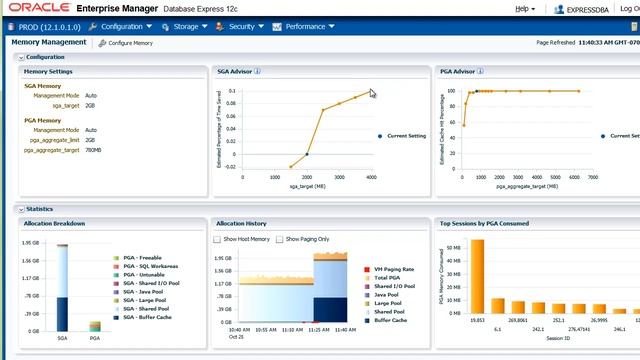Click the EXPRESSDBA user icon

(559, 9)
